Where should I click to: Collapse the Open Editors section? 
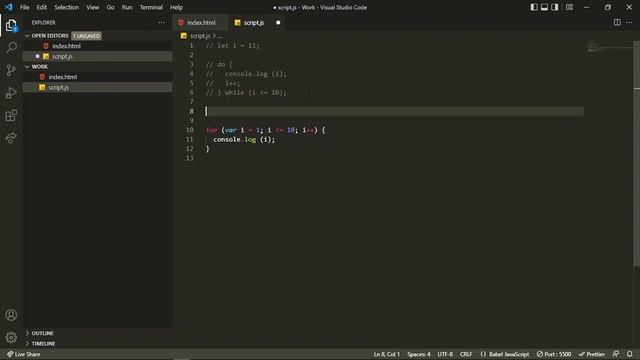pos(27,36)
